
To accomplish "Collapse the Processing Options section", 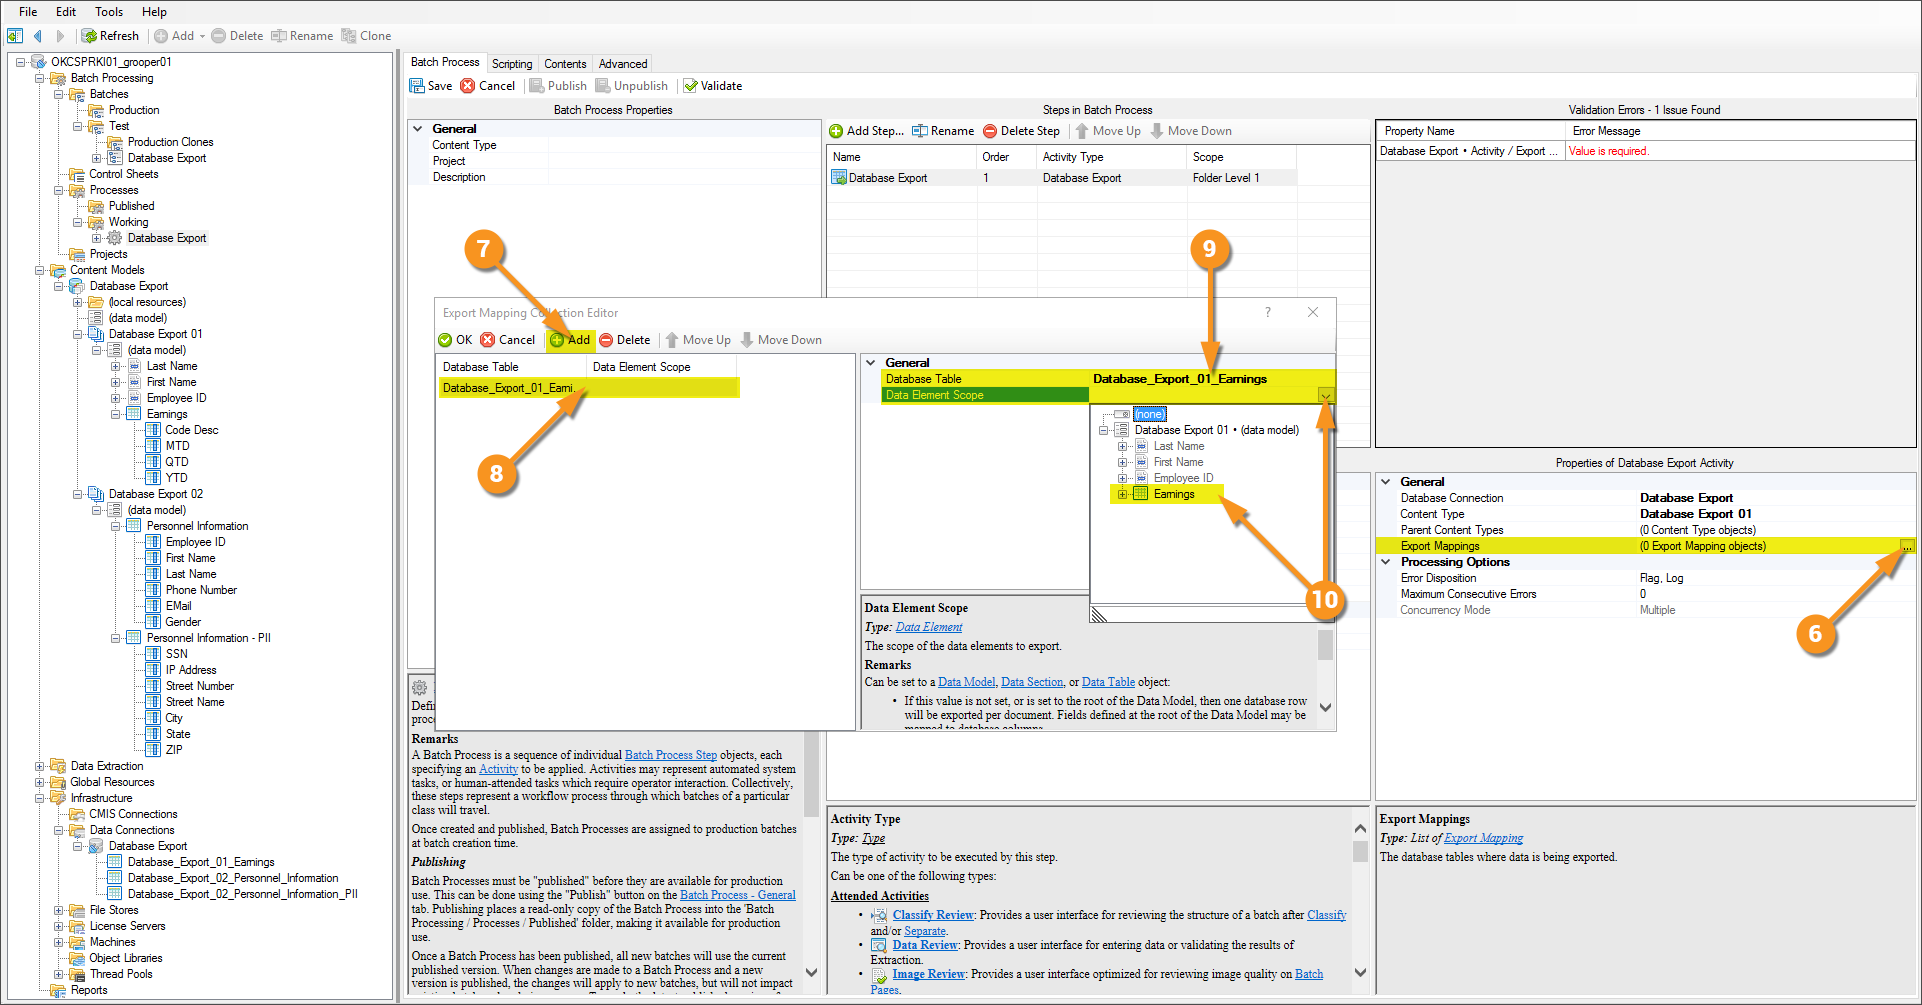I will tap(1386, 562).
